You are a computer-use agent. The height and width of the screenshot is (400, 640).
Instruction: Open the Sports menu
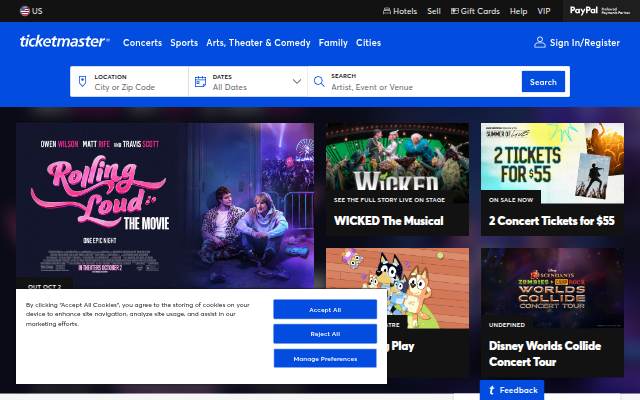tap(184, 42)
